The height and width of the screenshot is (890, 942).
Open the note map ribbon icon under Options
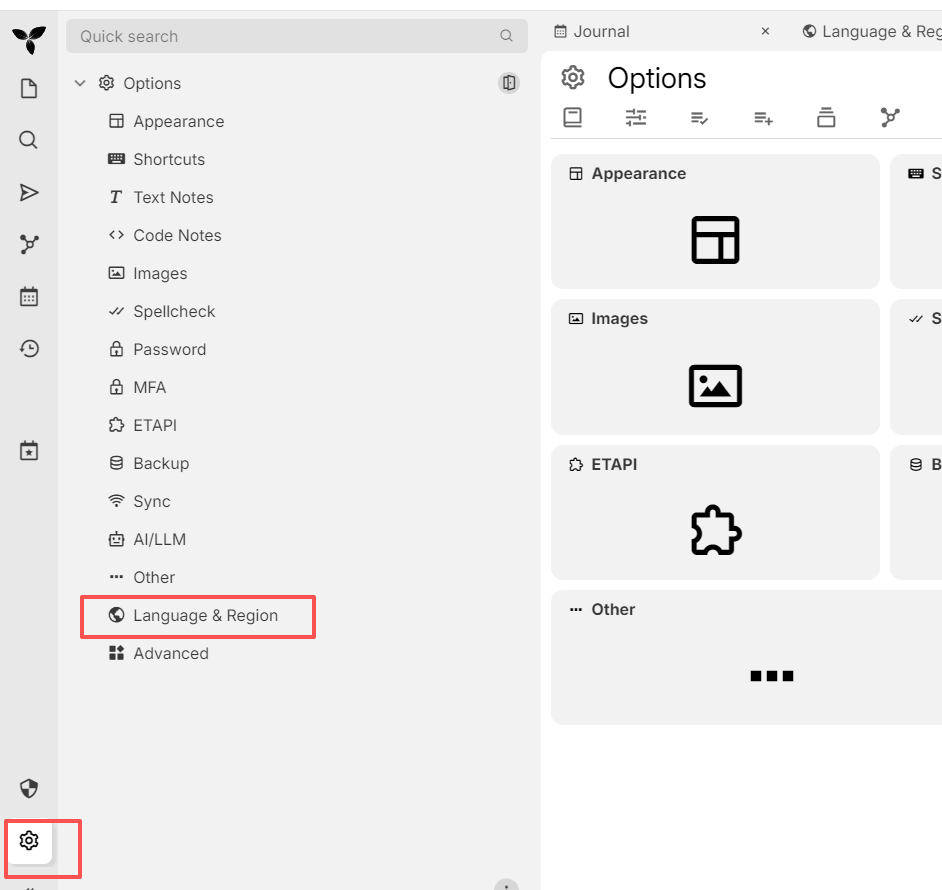coord(890,117)
